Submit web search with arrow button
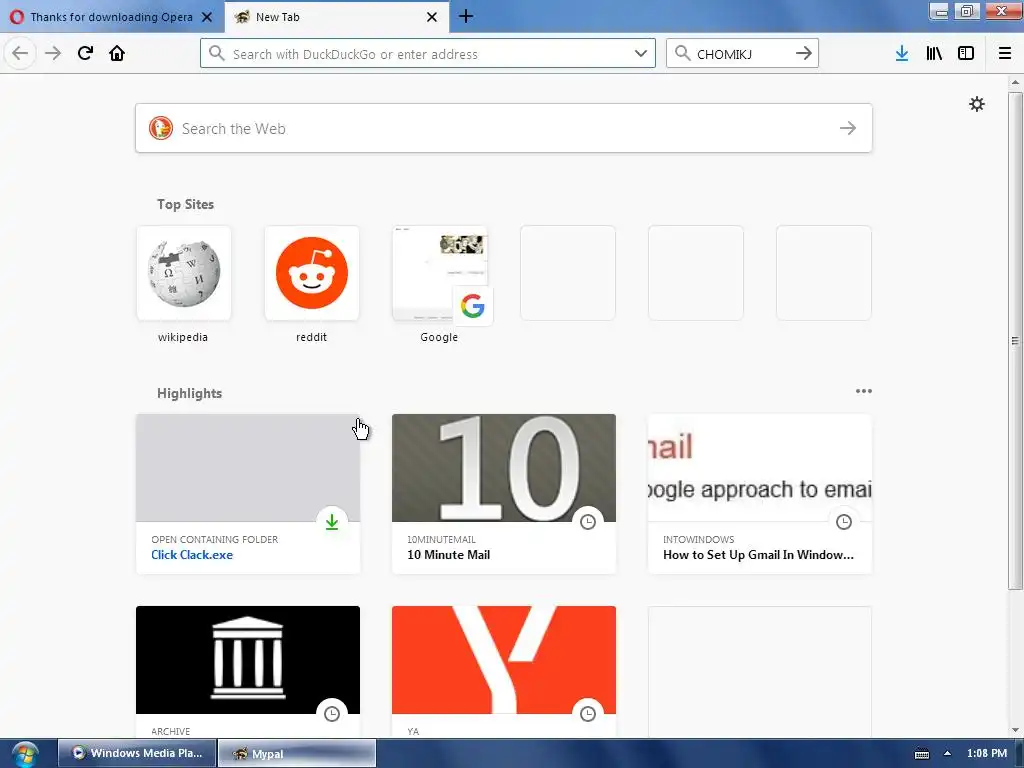Viewport: 1024px width, 768px height. 848,128
